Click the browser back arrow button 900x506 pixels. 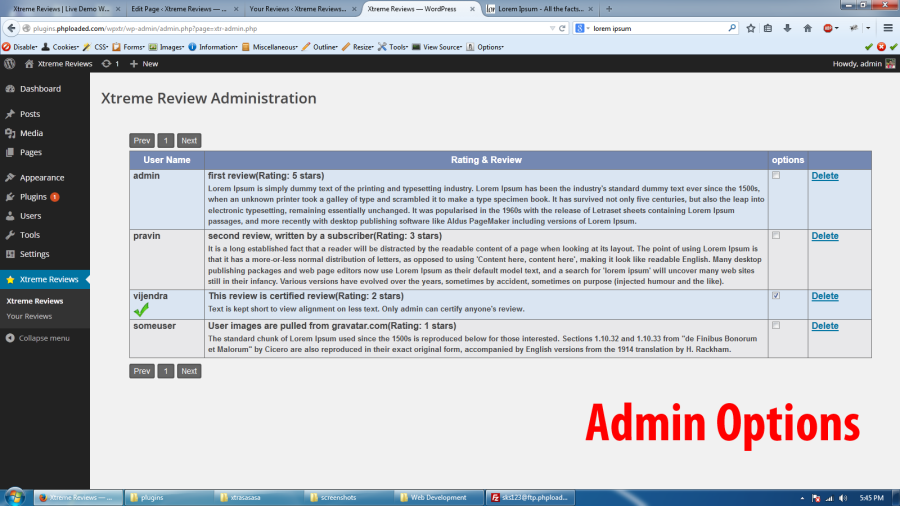11,28
